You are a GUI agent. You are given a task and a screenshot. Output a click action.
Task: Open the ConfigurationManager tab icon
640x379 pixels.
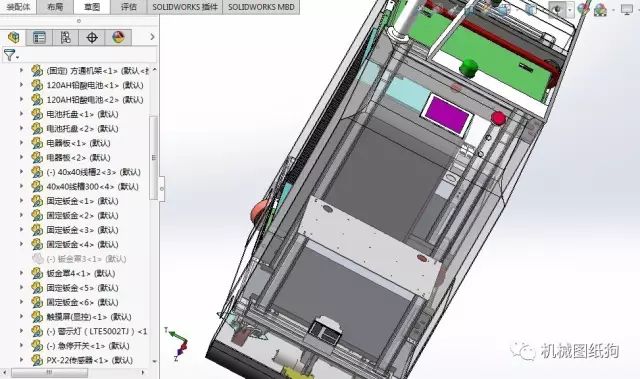65,38
